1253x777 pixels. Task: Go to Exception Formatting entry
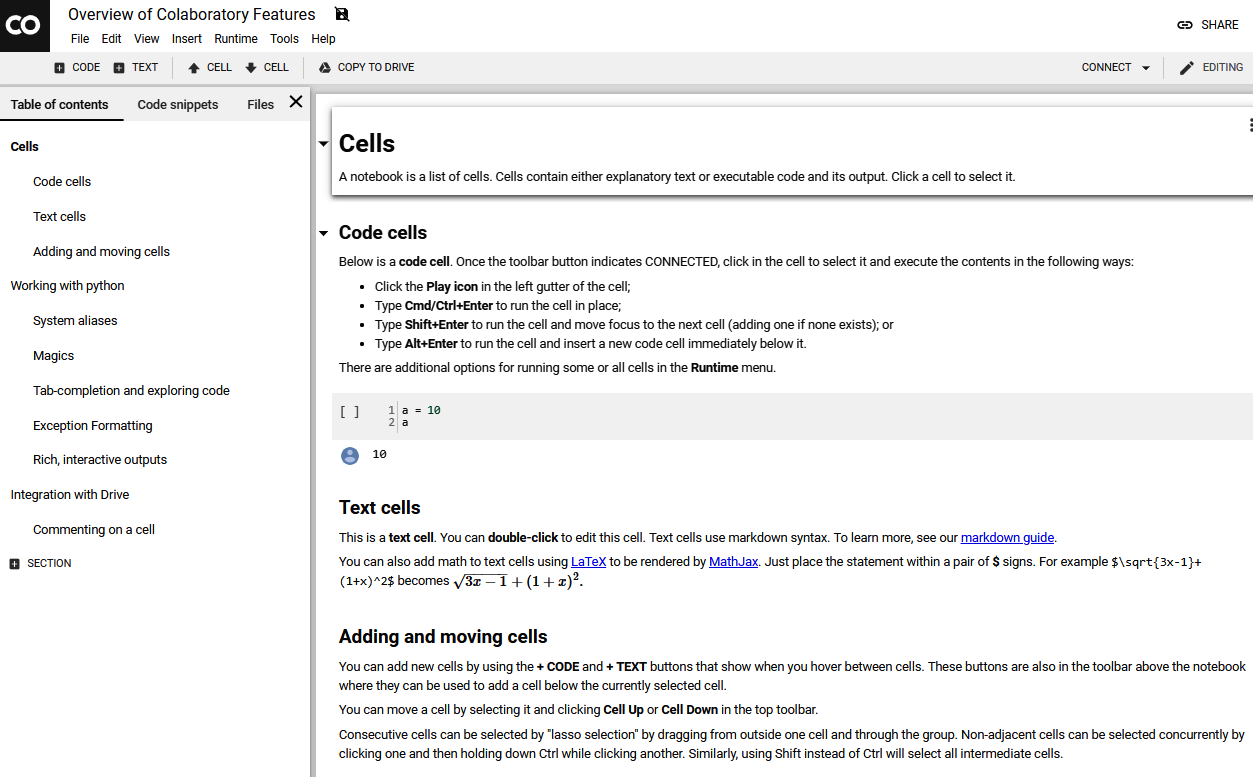pyautogui.click(x=93, y=426)
